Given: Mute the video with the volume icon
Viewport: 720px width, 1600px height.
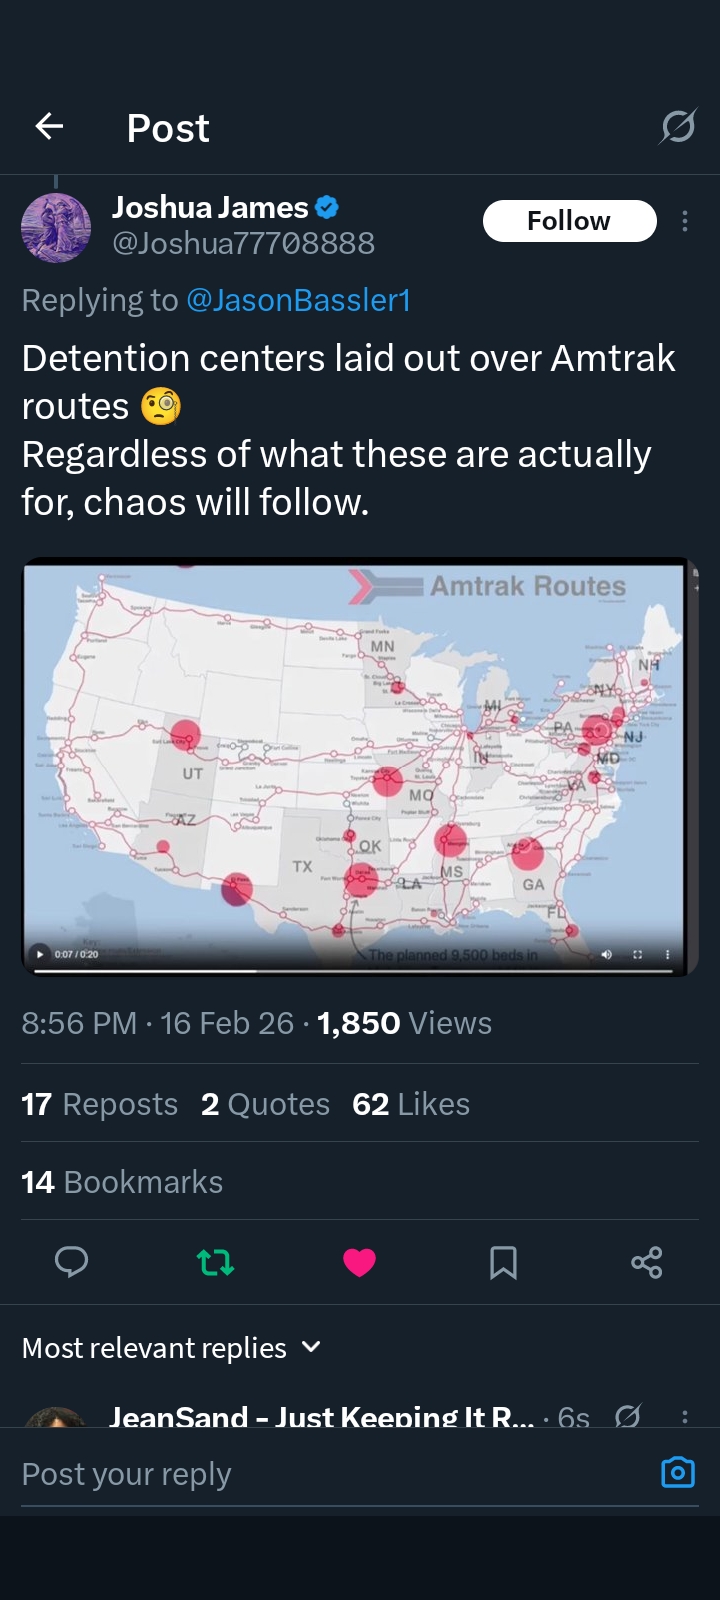Looking at the screenshot, I should coord(606,955).
